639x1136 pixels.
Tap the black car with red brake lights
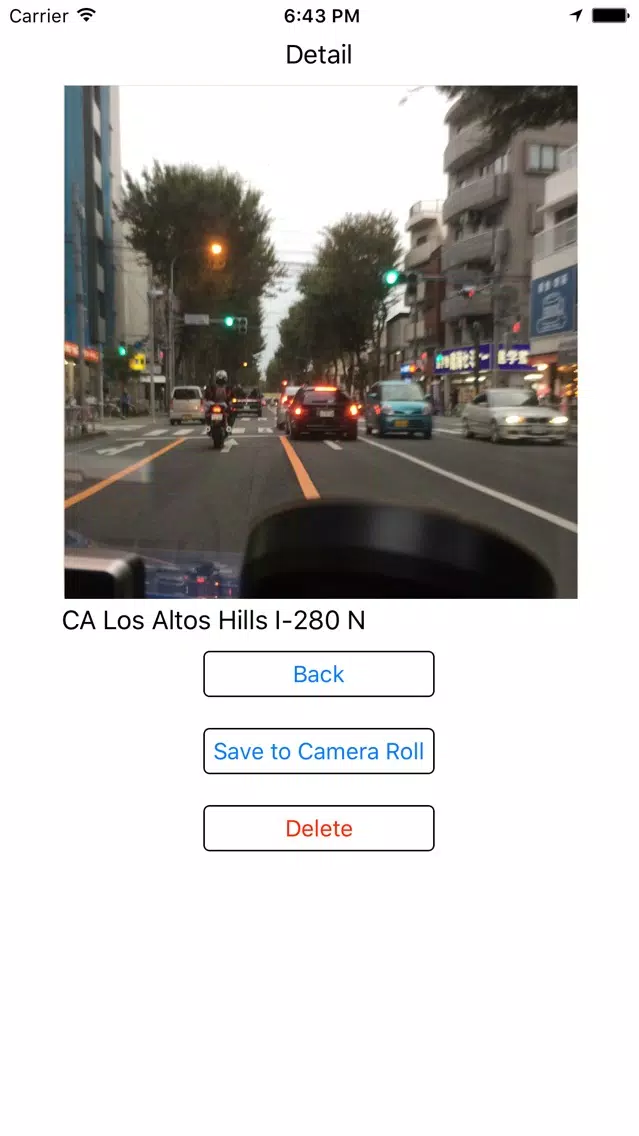(322, 412)
